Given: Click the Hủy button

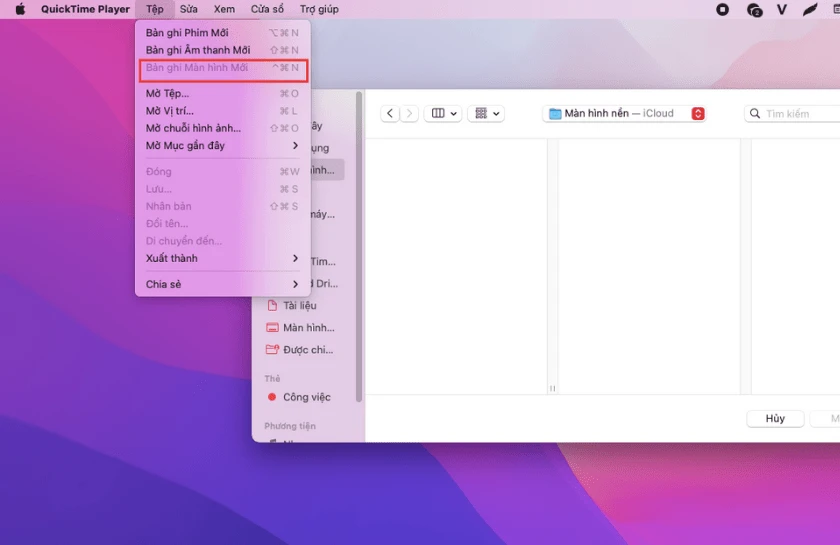Looking at the screenshot, I should coord(775,419).
